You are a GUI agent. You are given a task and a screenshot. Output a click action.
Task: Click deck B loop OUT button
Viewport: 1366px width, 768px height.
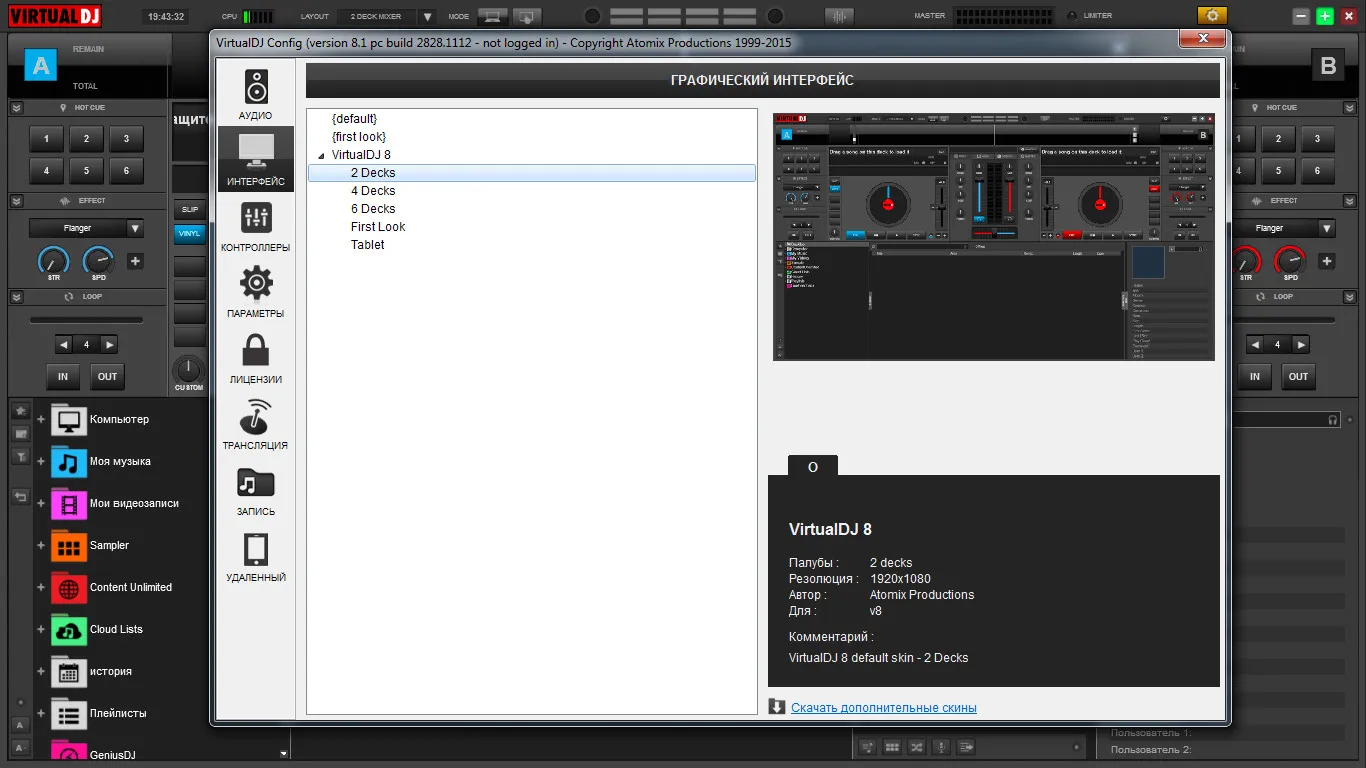(1298, 377)
